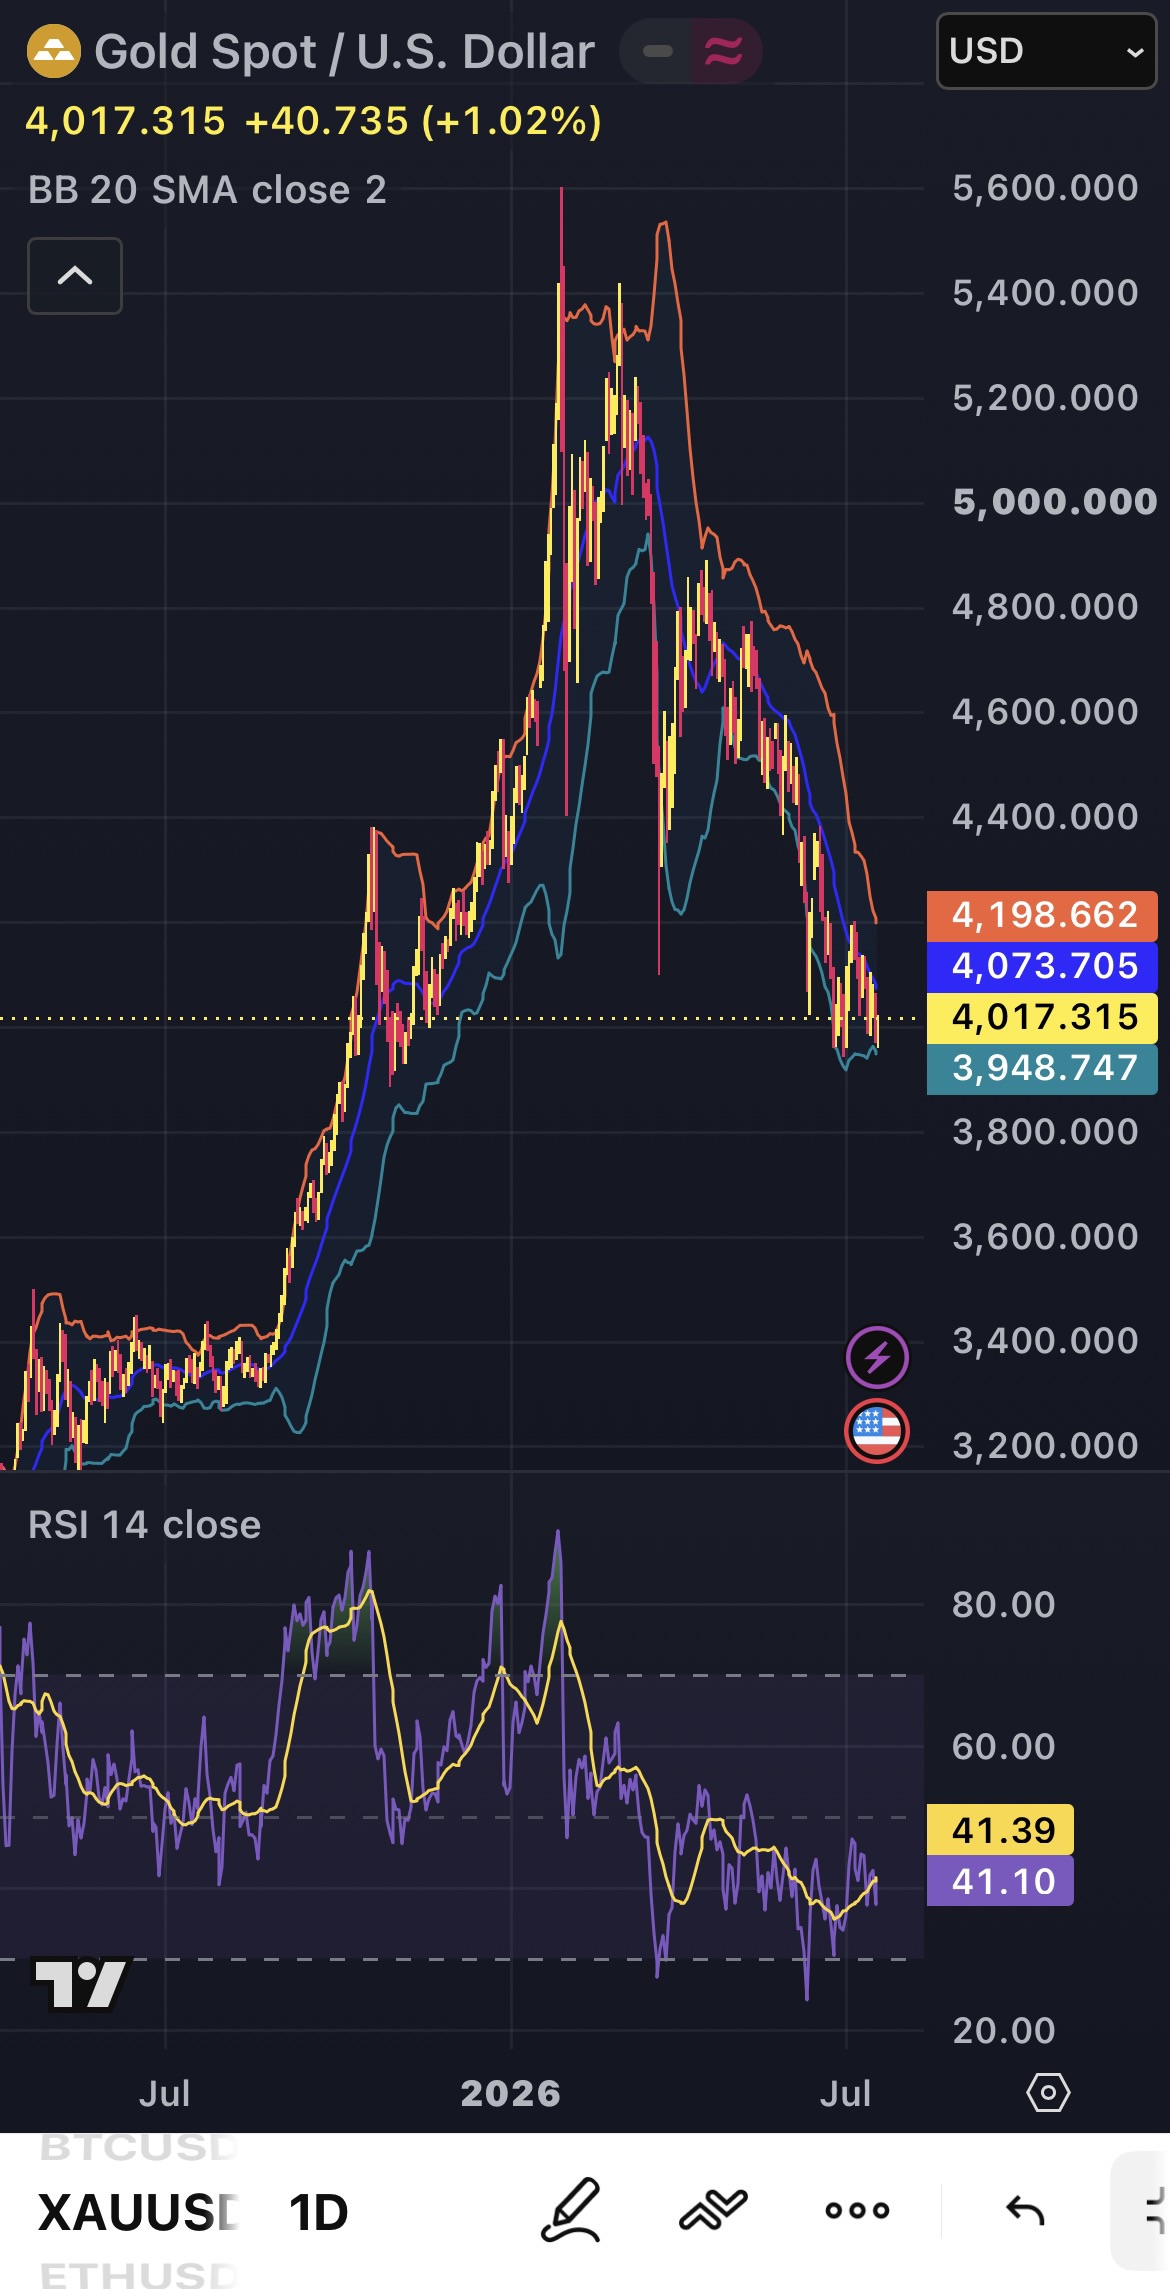
Task: Tap the US flag economic event icon
Action: pyautogui.click(x=877, y=1431)
